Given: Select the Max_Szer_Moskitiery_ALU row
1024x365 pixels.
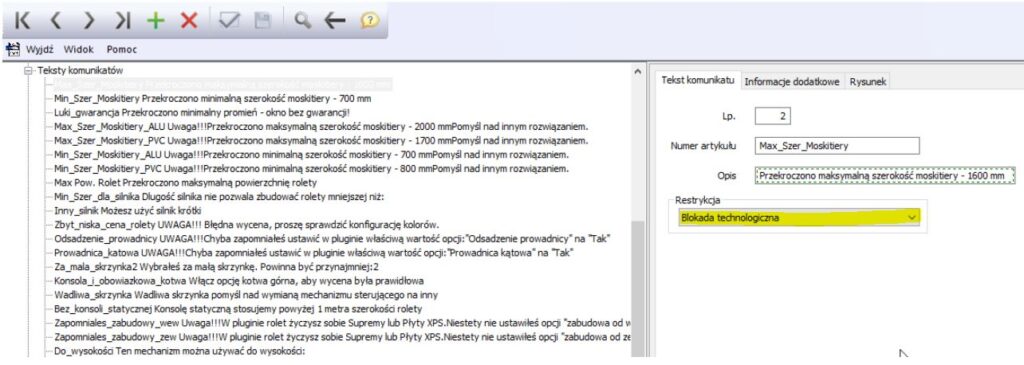Looking at the screenshot, I should (x=321, y=126).
